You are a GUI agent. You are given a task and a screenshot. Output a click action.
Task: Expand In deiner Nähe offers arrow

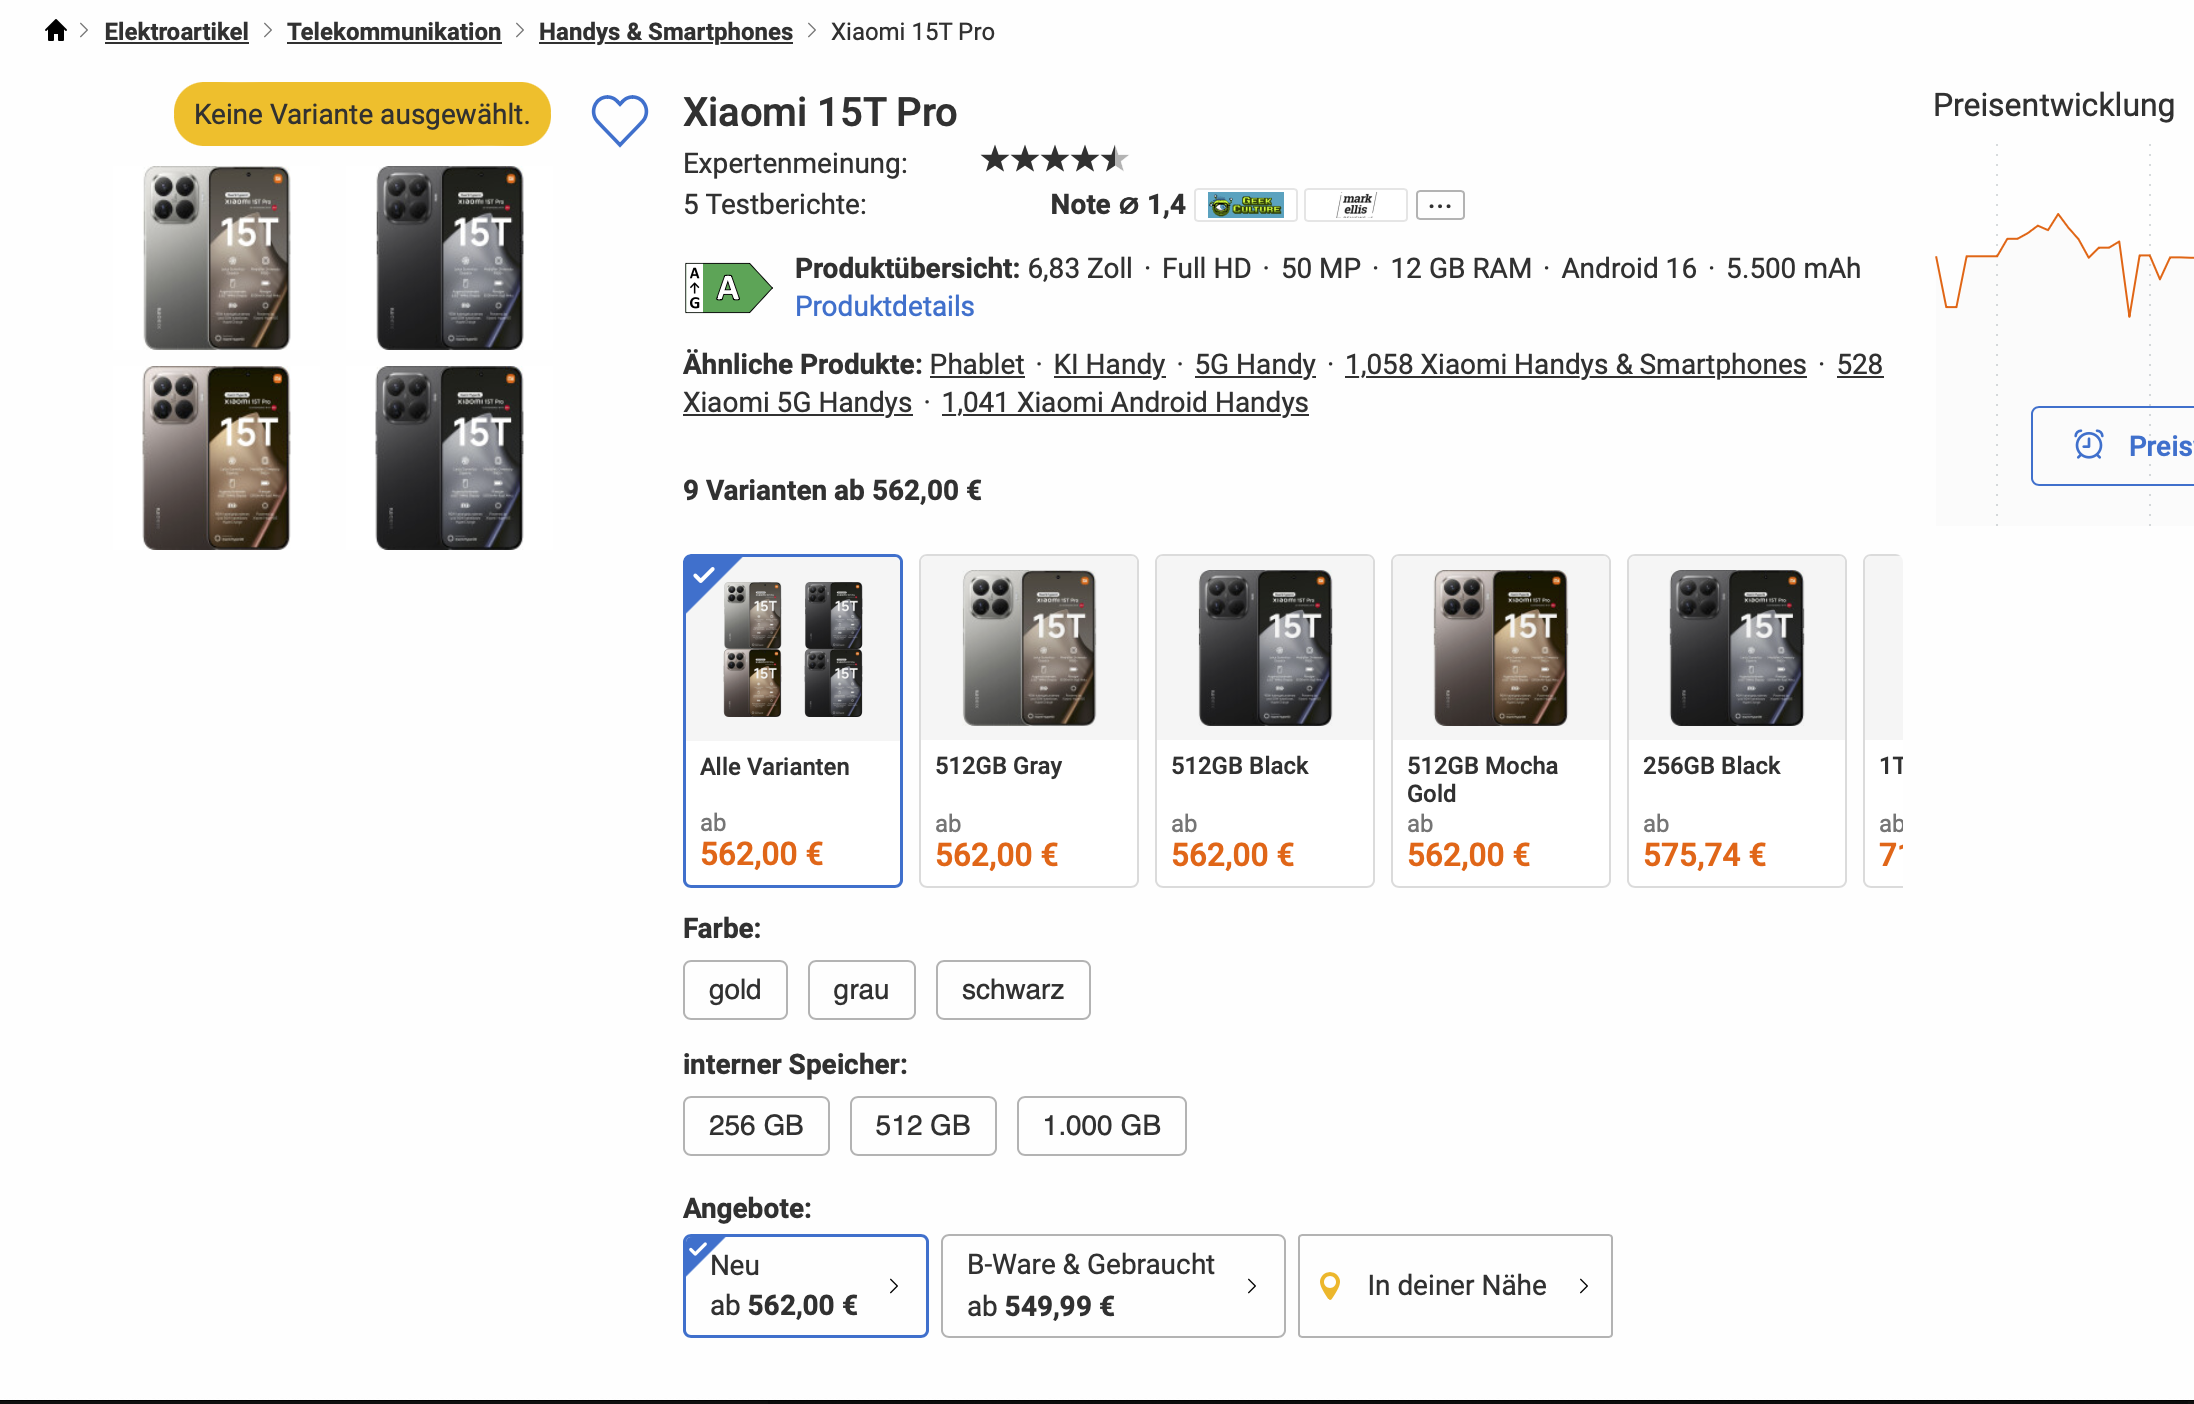(x=1583, y=1286)
